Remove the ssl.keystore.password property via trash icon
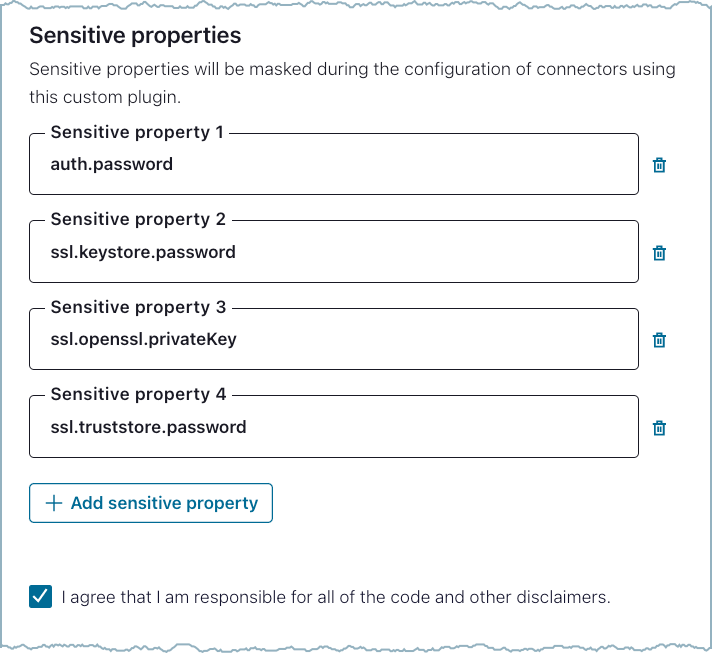Screen dimensions: 712x653 (659, 253)
